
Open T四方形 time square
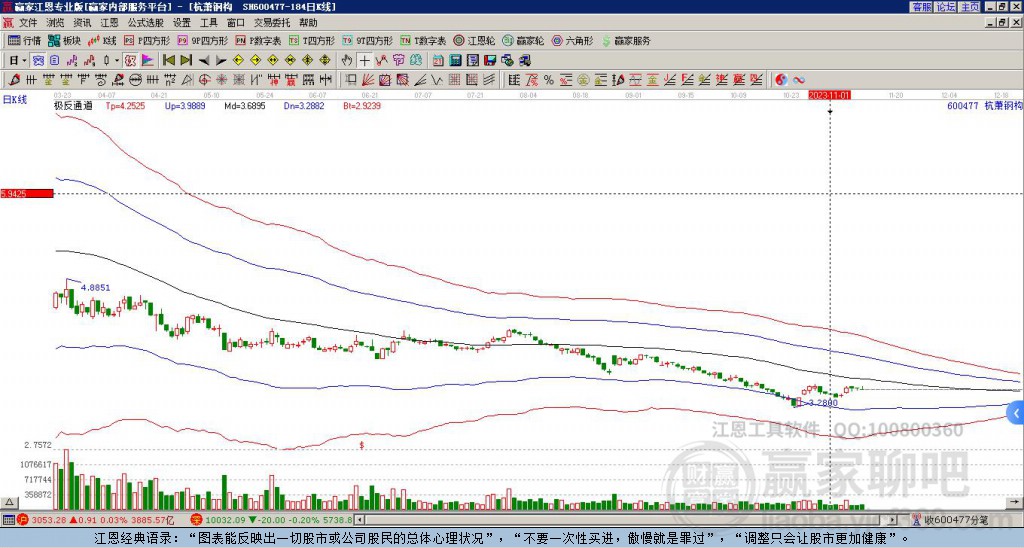point(312,40)
